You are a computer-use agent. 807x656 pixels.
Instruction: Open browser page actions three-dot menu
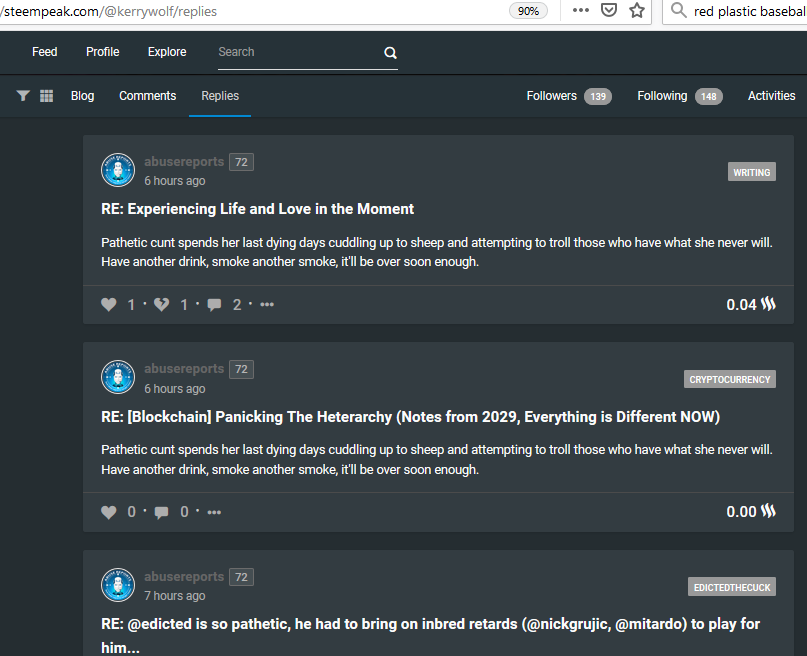(581, 10)
